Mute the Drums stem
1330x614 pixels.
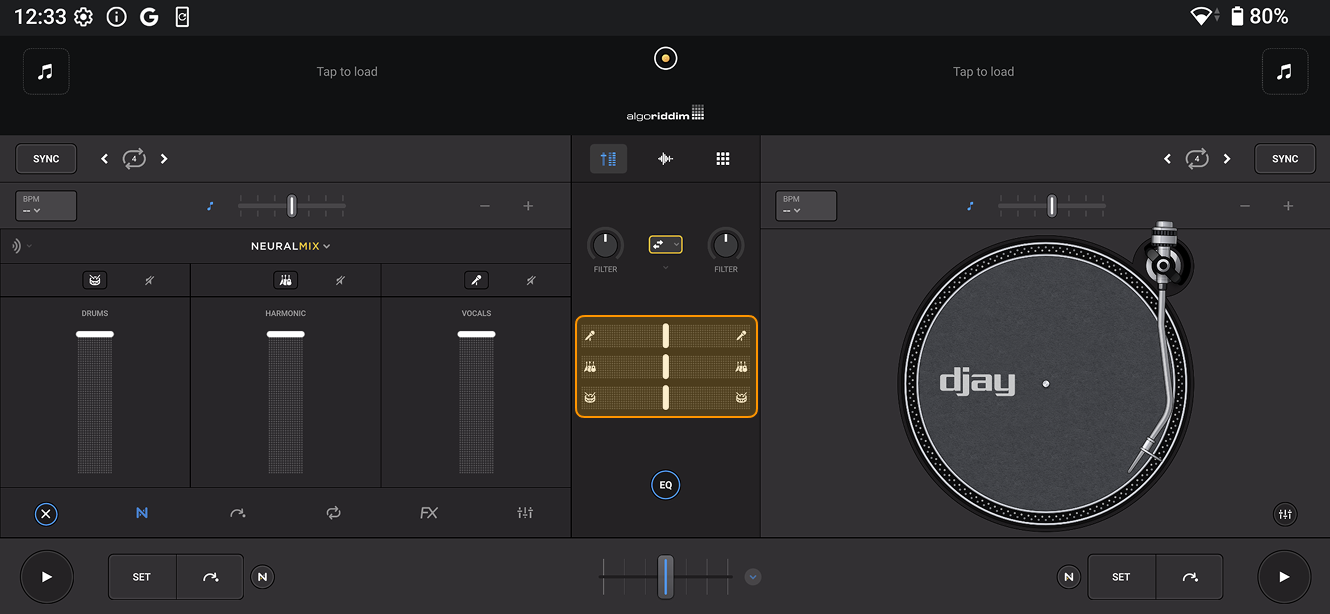(149, 280)
